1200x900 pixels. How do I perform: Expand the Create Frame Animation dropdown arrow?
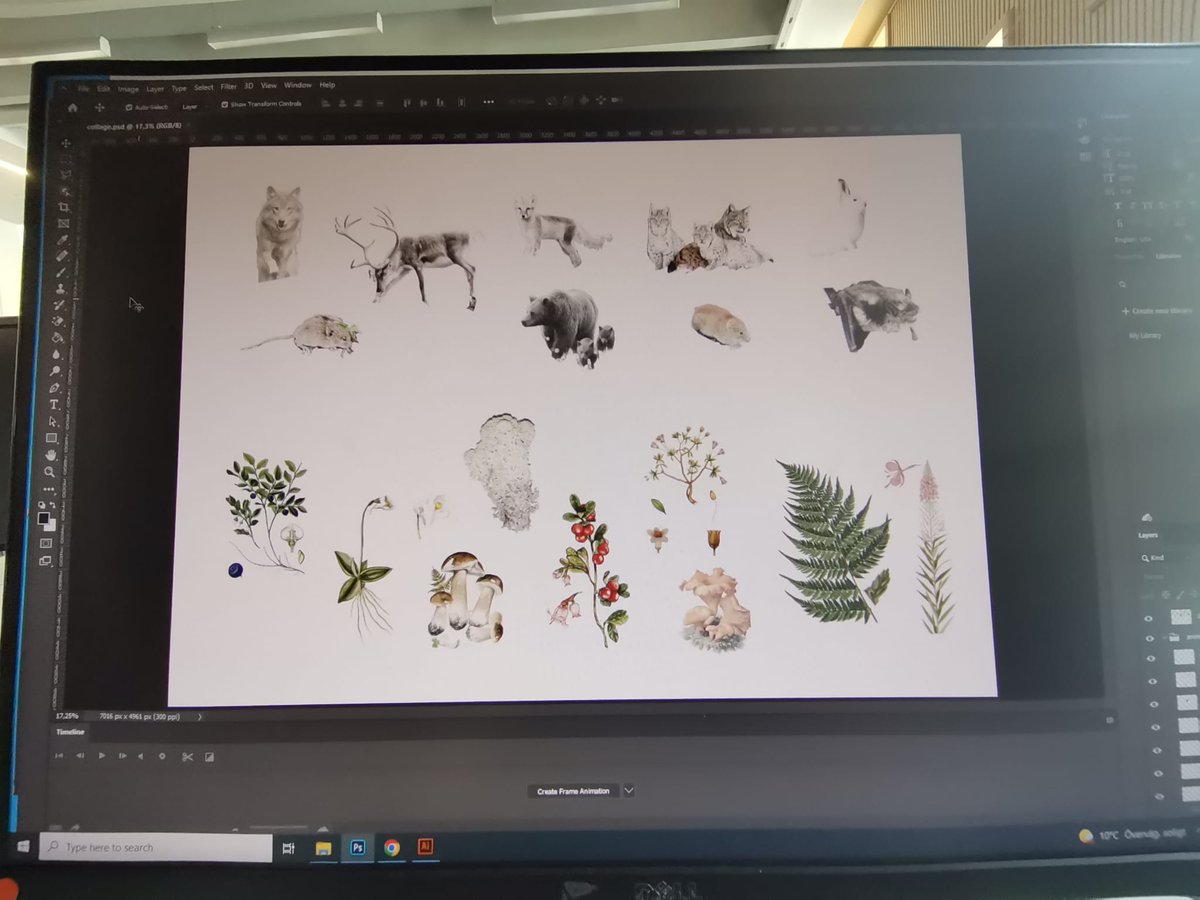629,790
